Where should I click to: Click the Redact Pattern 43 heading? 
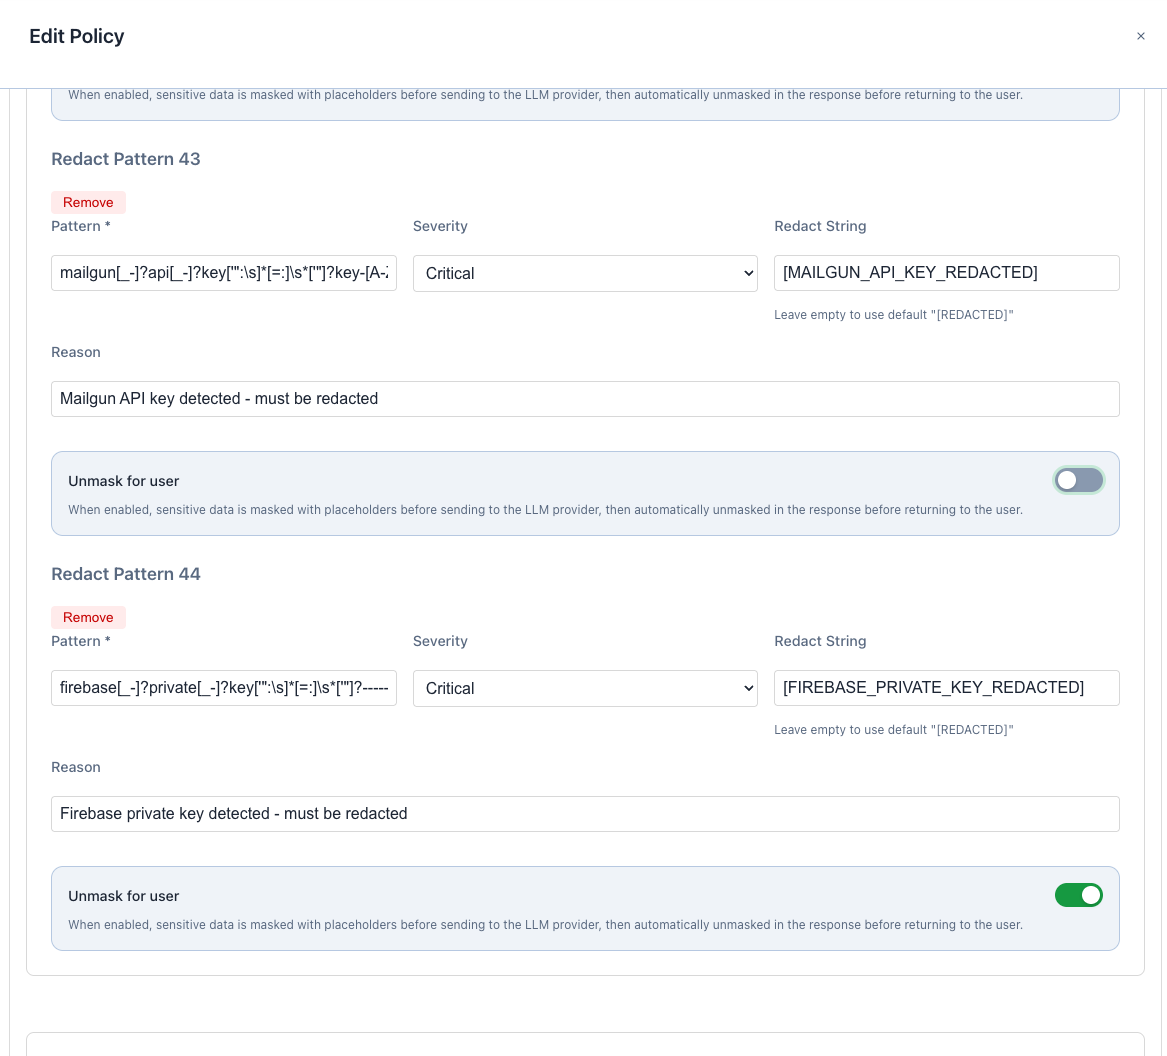coord(126,159)
